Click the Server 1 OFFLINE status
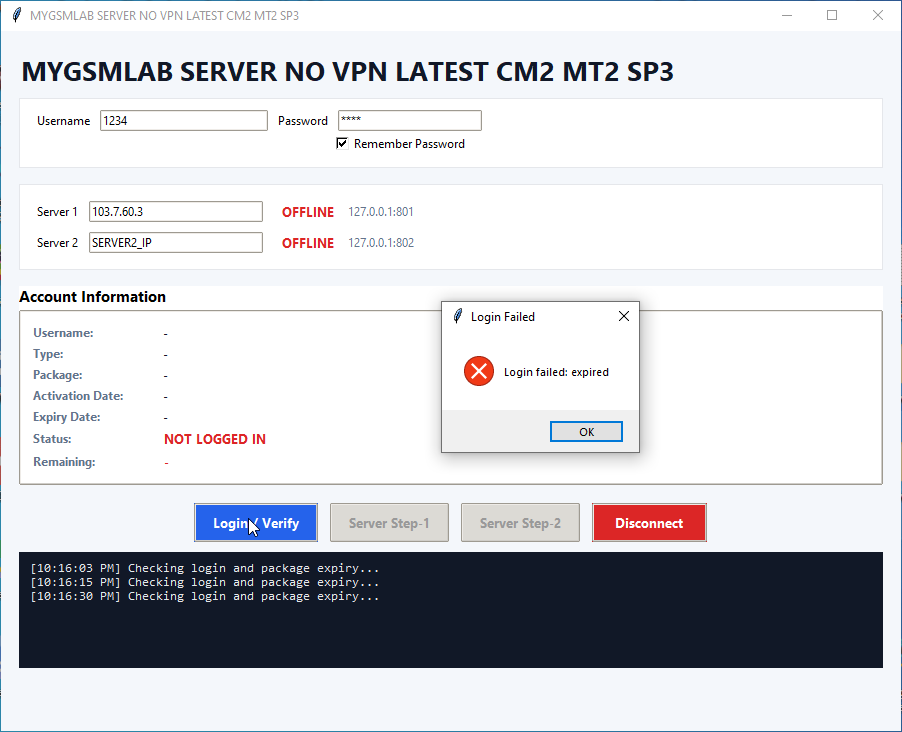Image resolution: width=902 pixels, height=732 pixels. coord(308,212)
